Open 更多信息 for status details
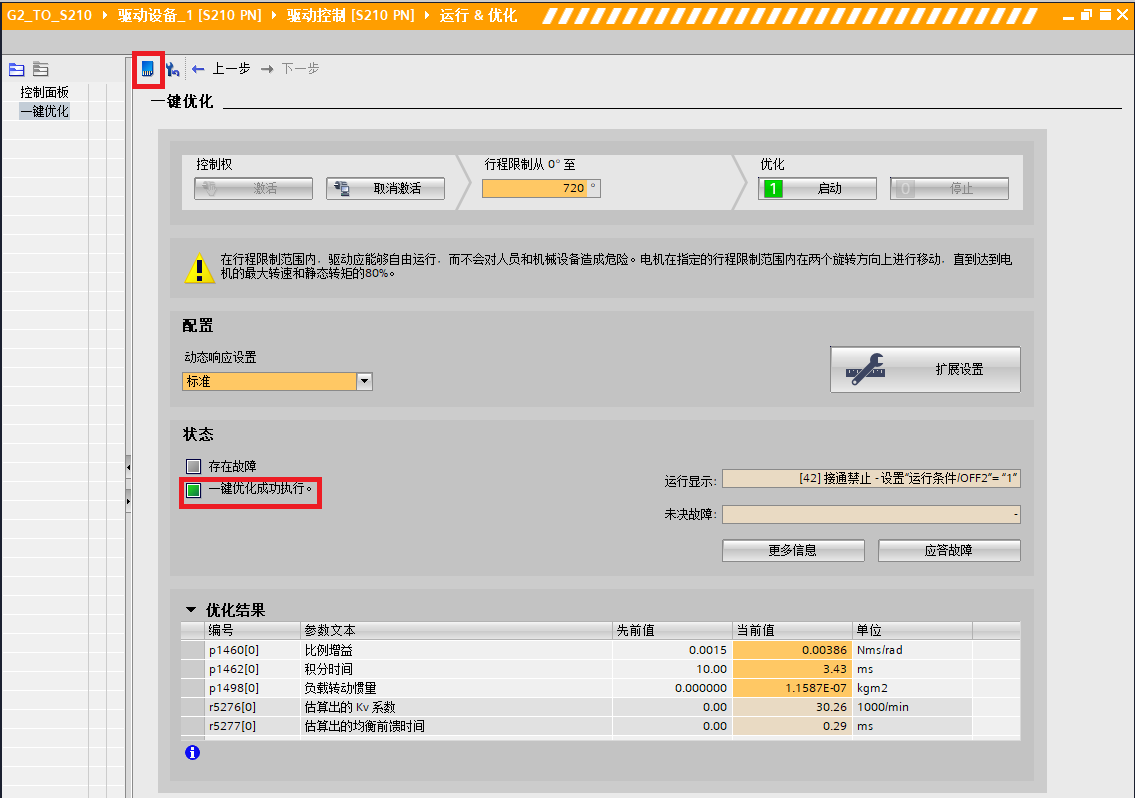The image size is (1135, 798). click(793, 550)
